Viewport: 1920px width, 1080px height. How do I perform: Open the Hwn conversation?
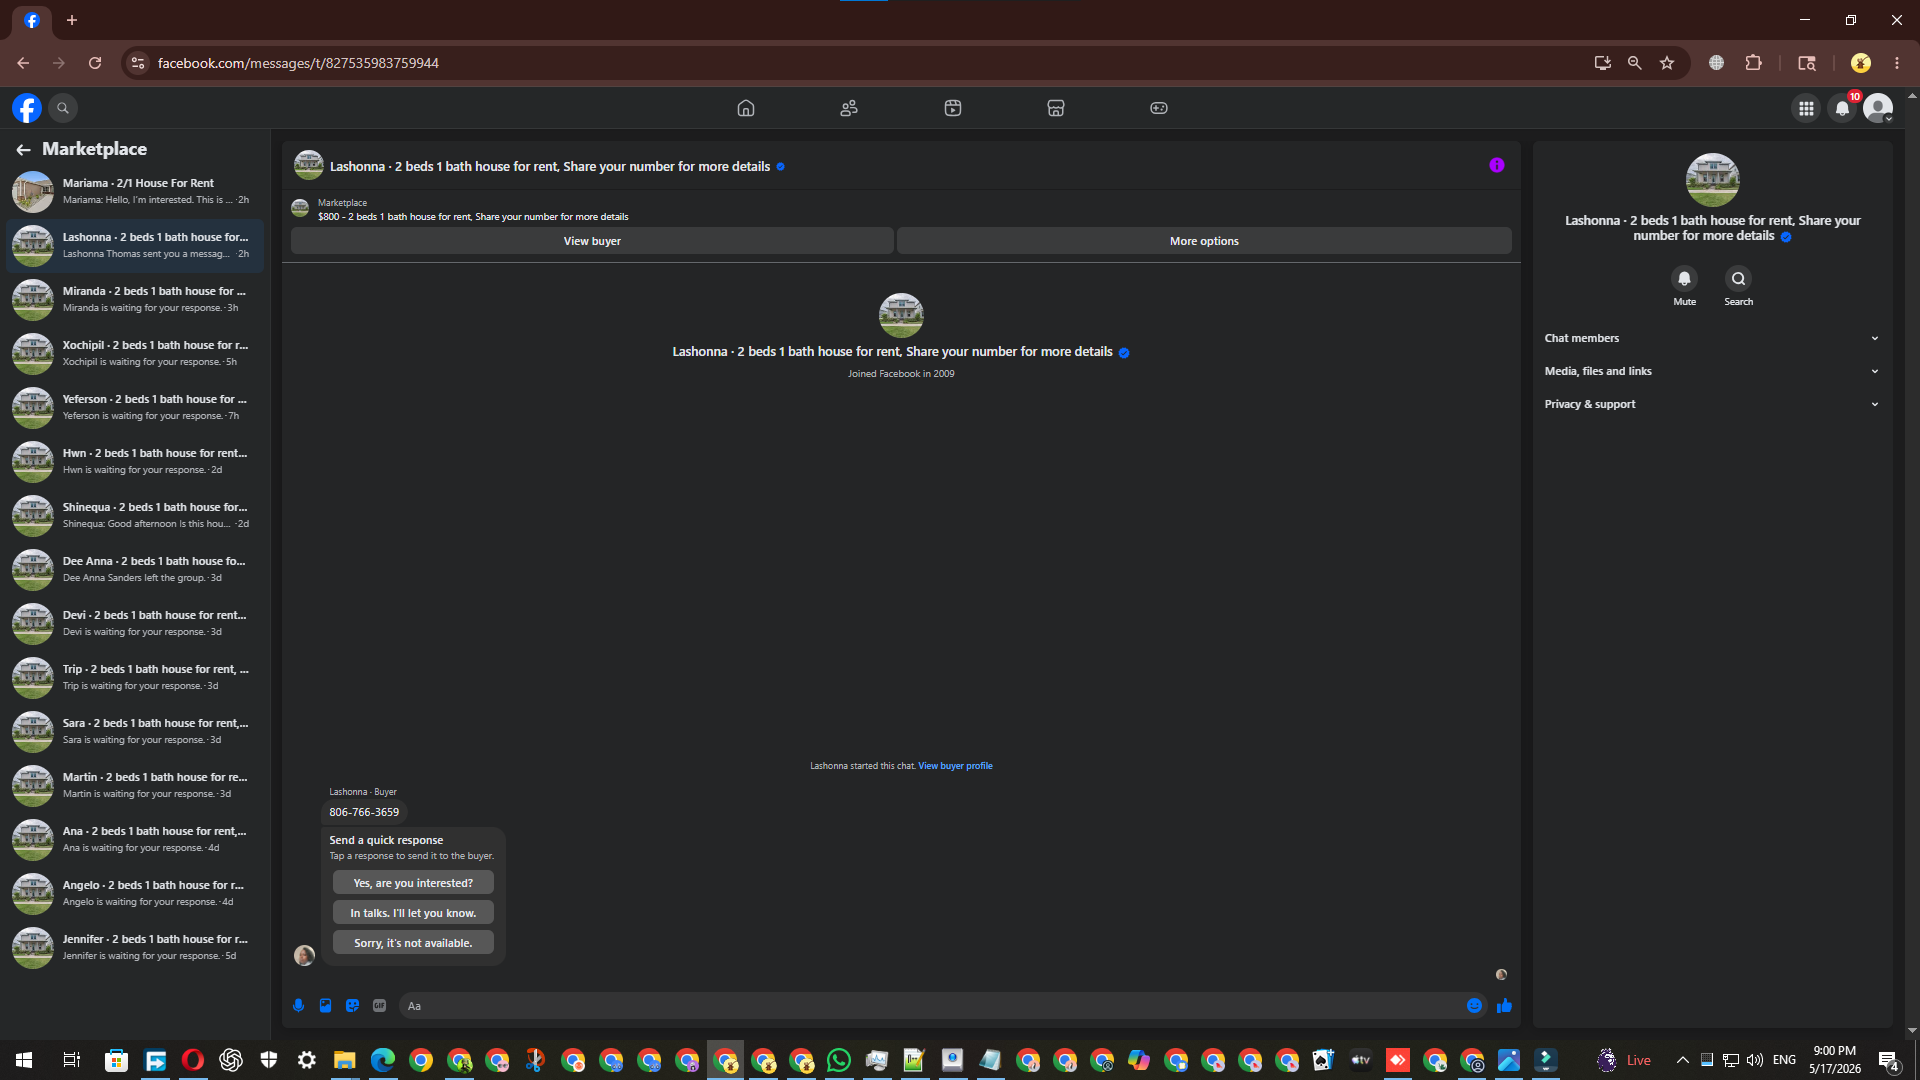[135, 462]
